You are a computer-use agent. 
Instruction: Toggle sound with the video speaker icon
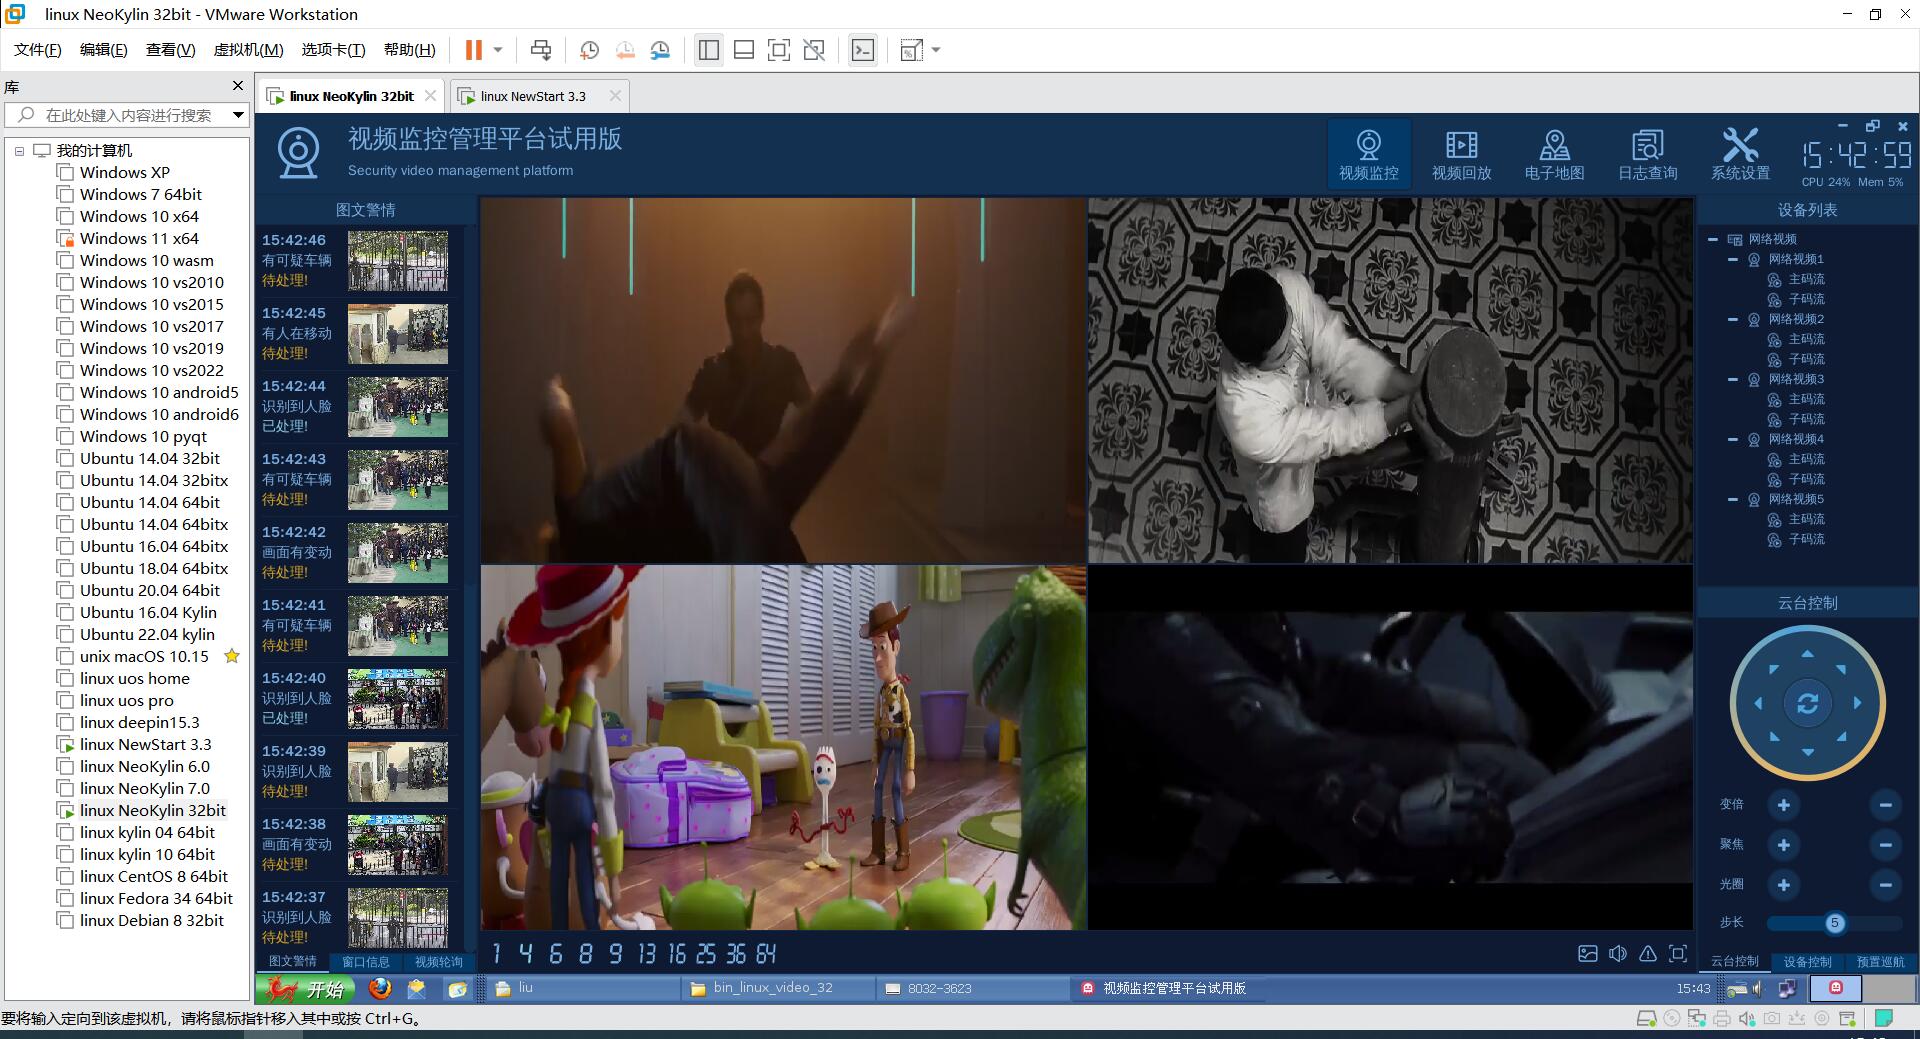click(1618, 954)
